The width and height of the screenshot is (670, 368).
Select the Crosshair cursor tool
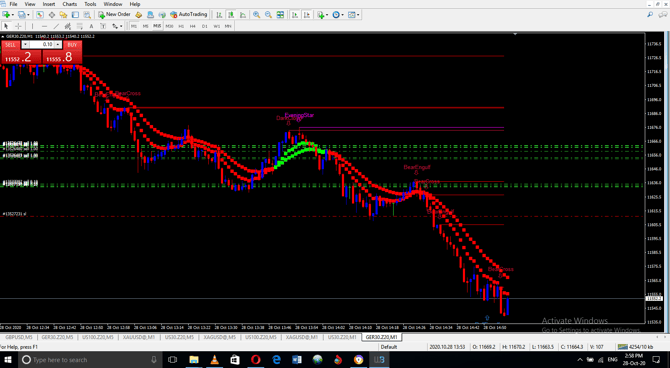(18, 26)
